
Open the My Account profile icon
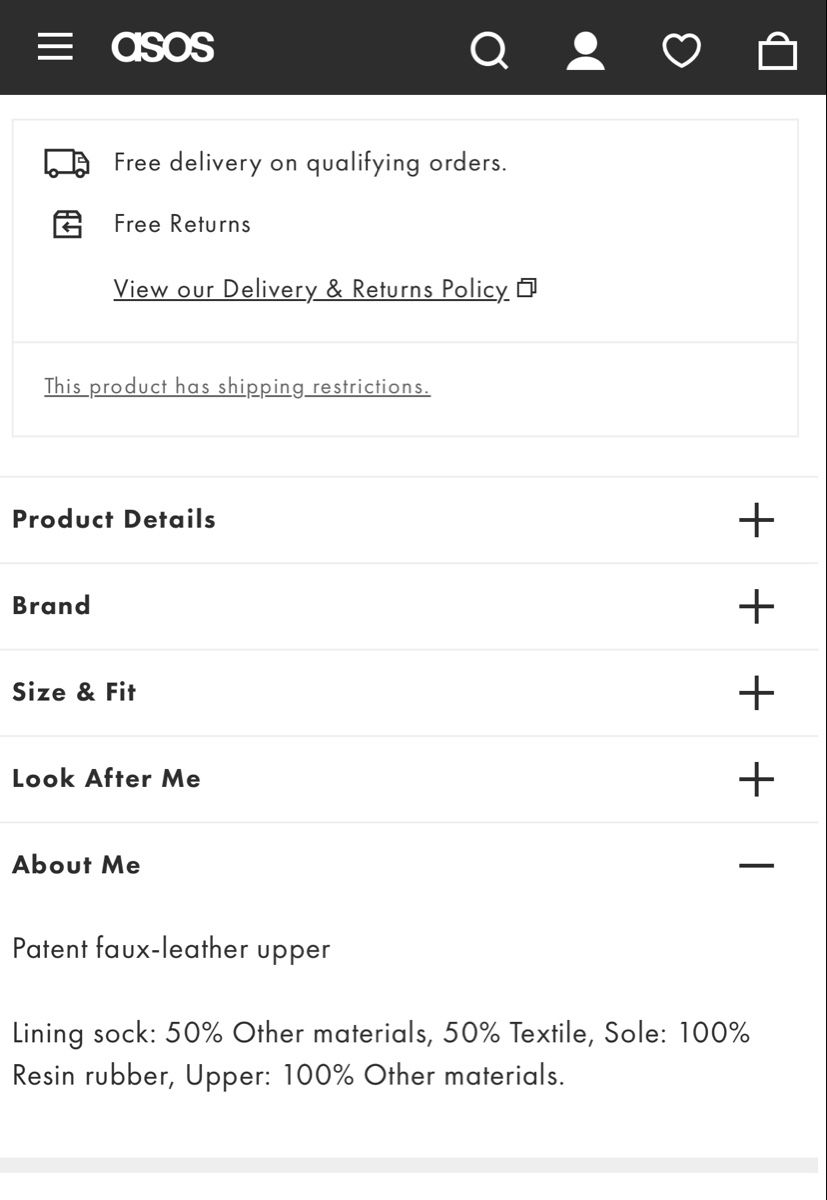(585, 50)
